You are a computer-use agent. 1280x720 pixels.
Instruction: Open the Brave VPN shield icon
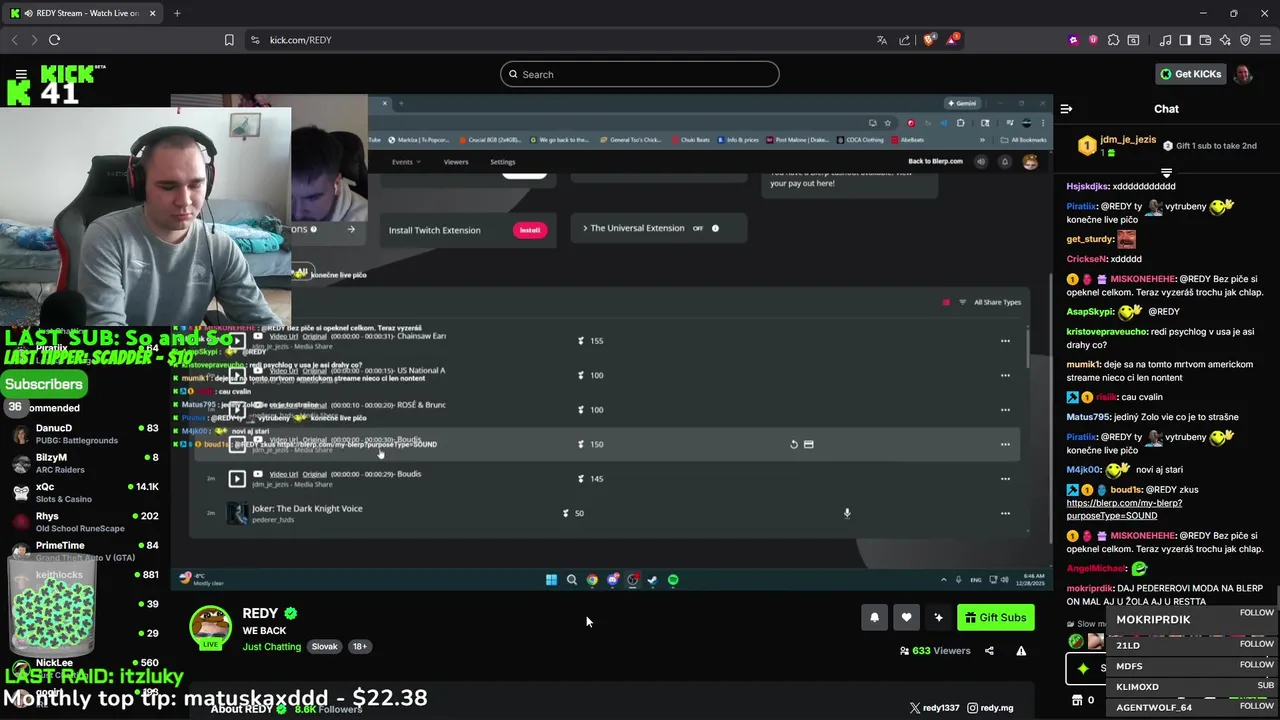(1245, 40)
